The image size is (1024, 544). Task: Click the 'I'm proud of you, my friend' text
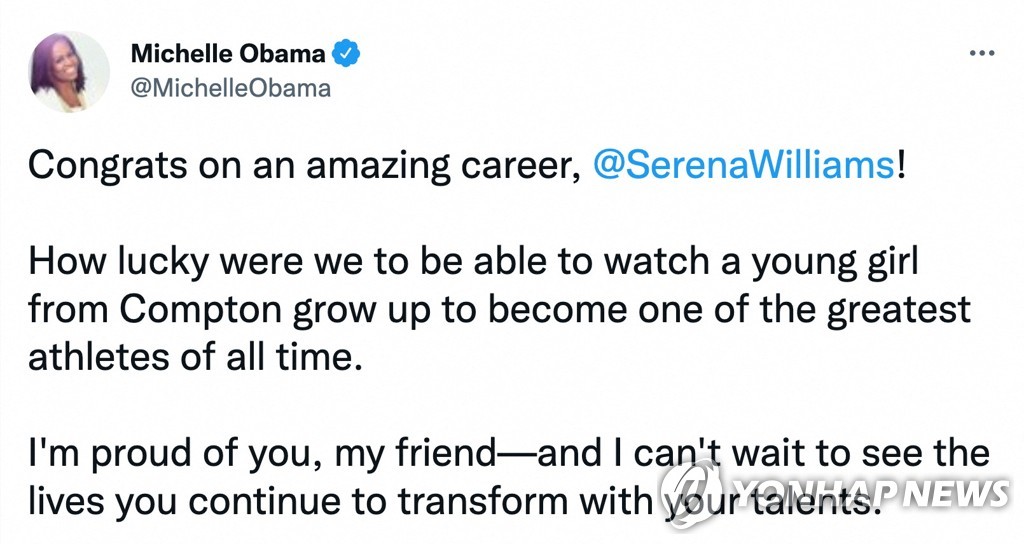point(262,455)
